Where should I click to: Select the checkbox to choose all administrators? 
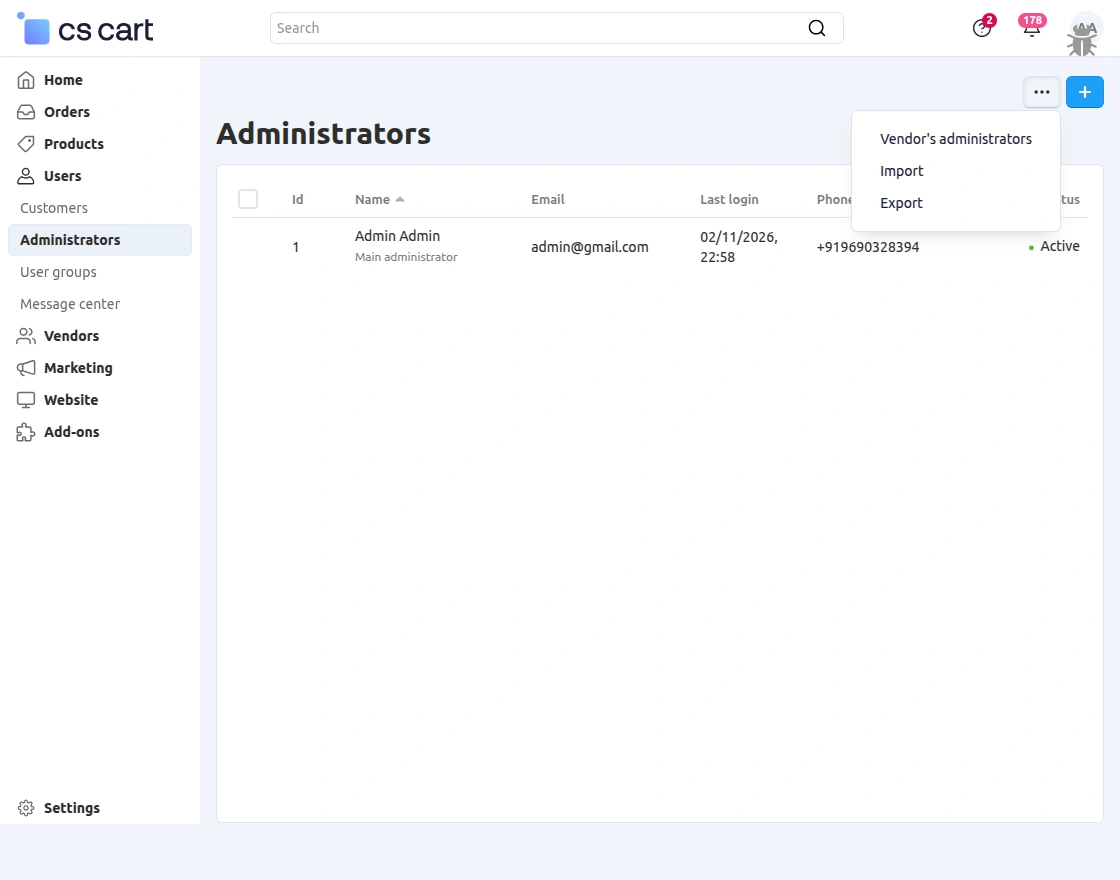(x=248, y=199)
